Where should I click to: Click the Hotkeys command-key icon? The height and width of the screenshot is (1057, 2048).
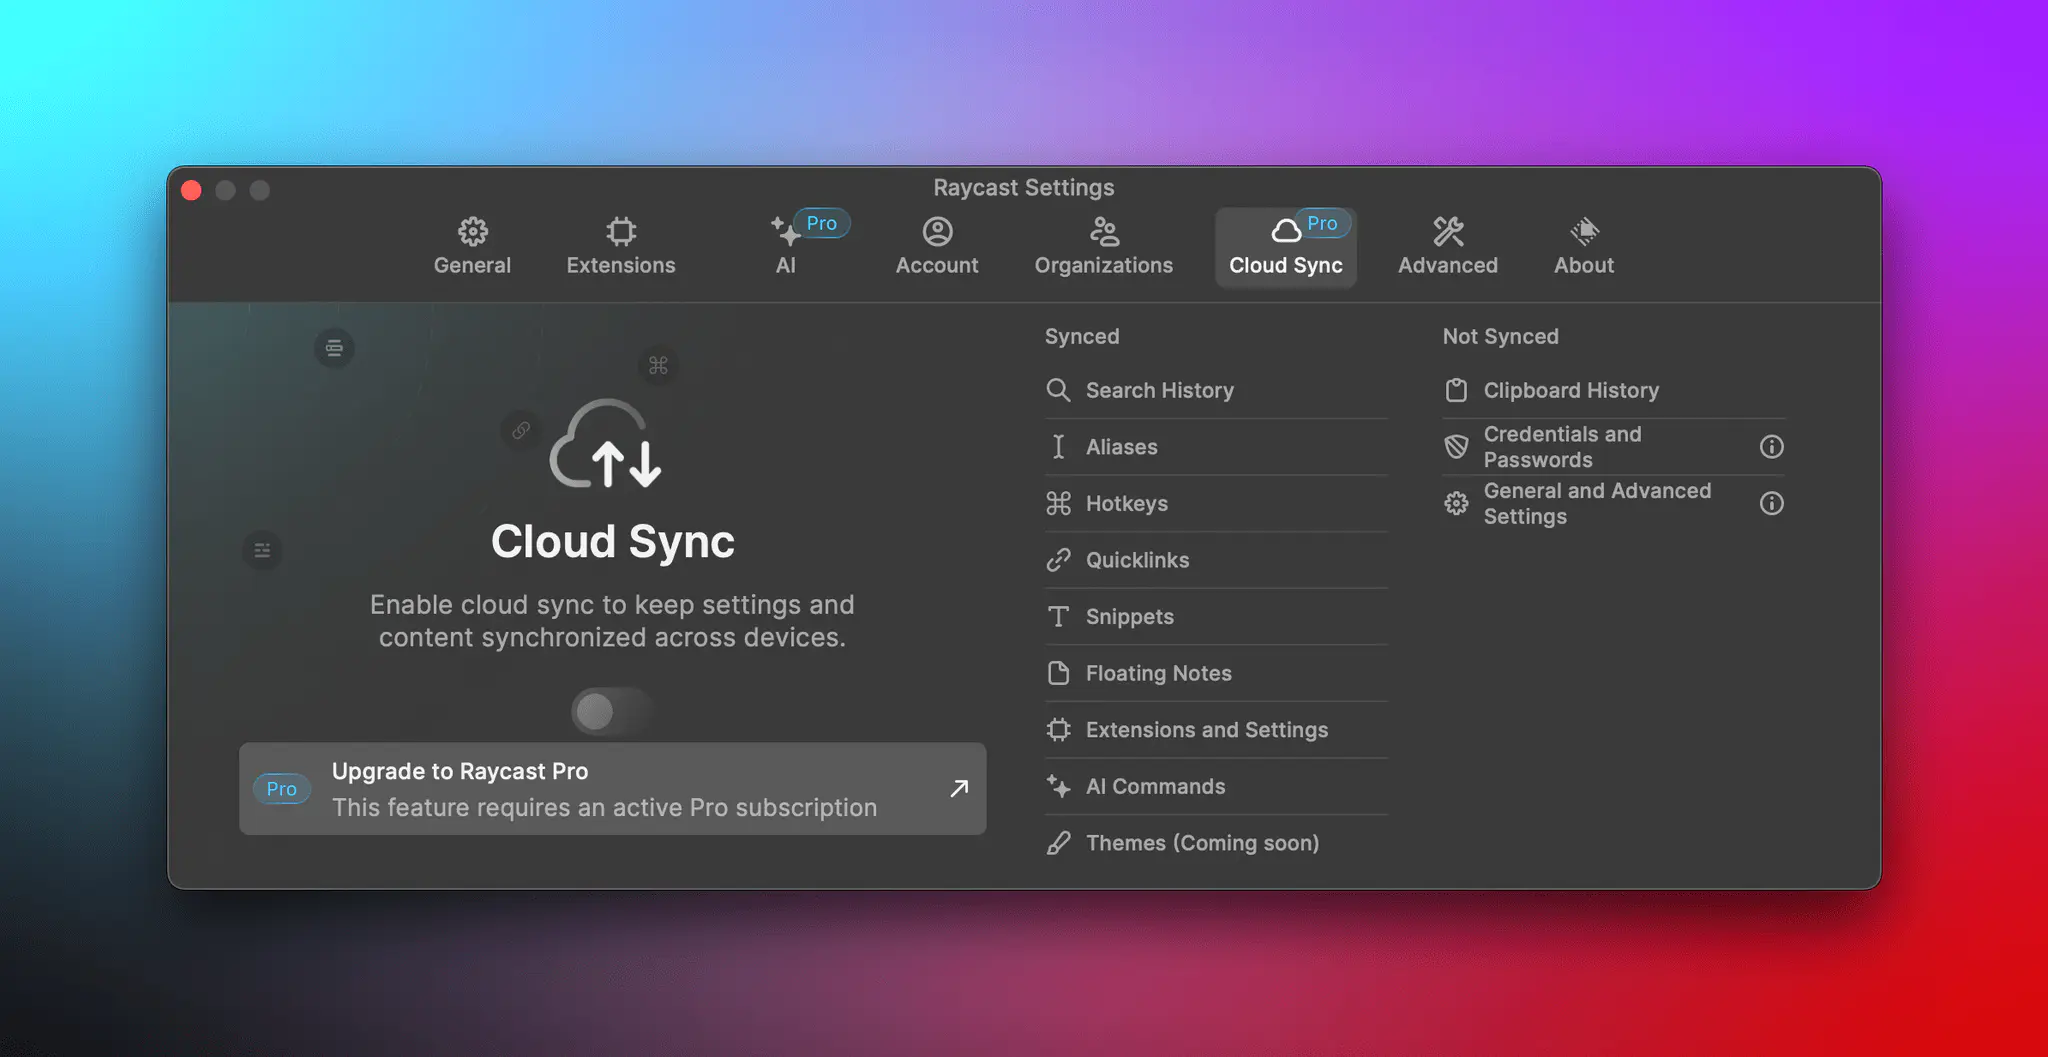click(x=1058, y=503)
